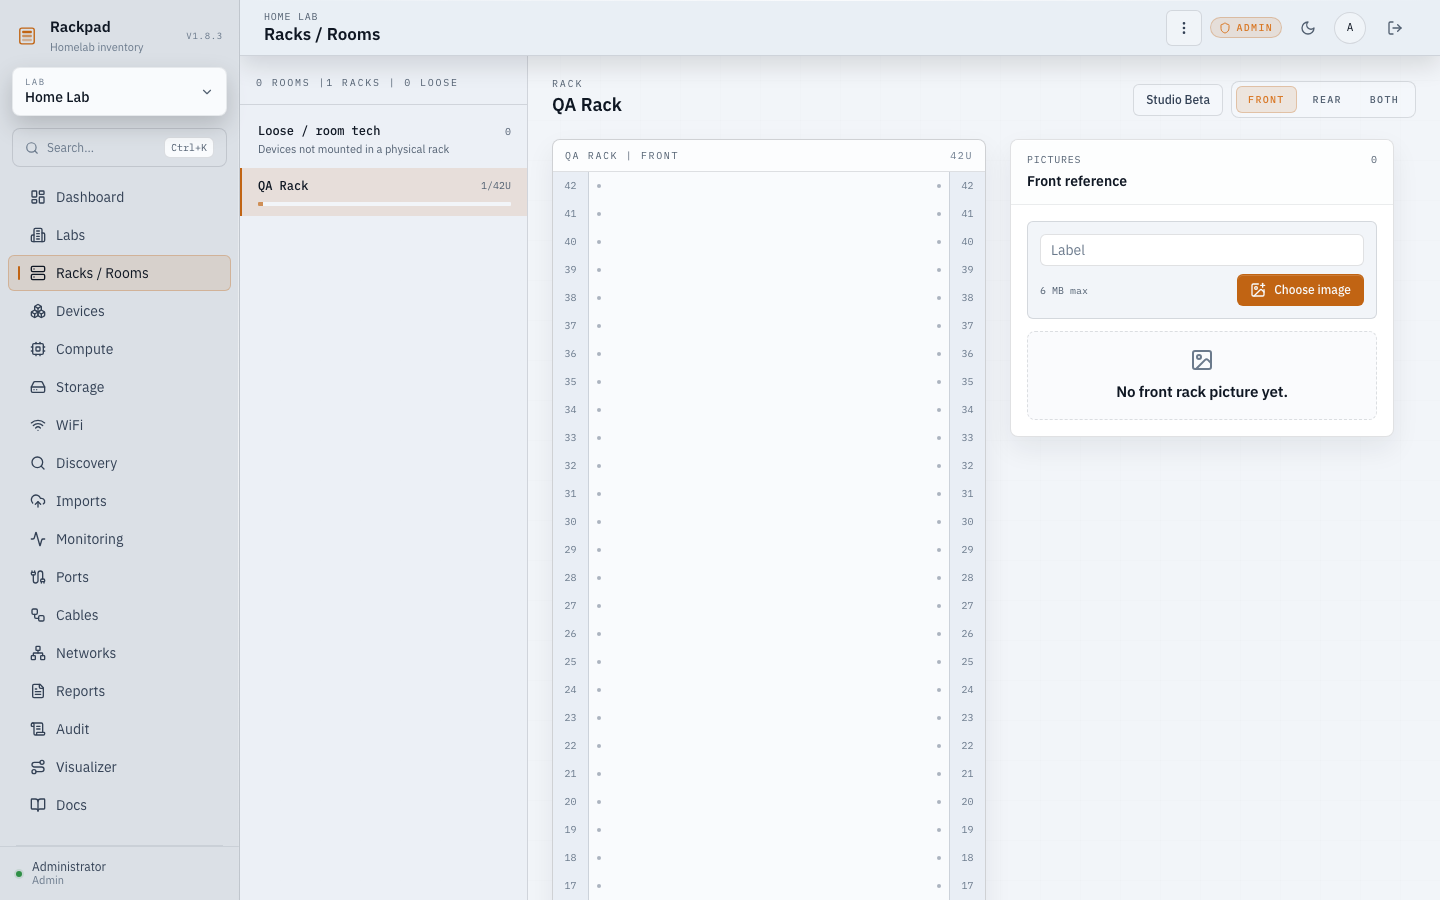Click rack unit slot 30
The height and width of the screenshot is (900, 1440).
769,522
